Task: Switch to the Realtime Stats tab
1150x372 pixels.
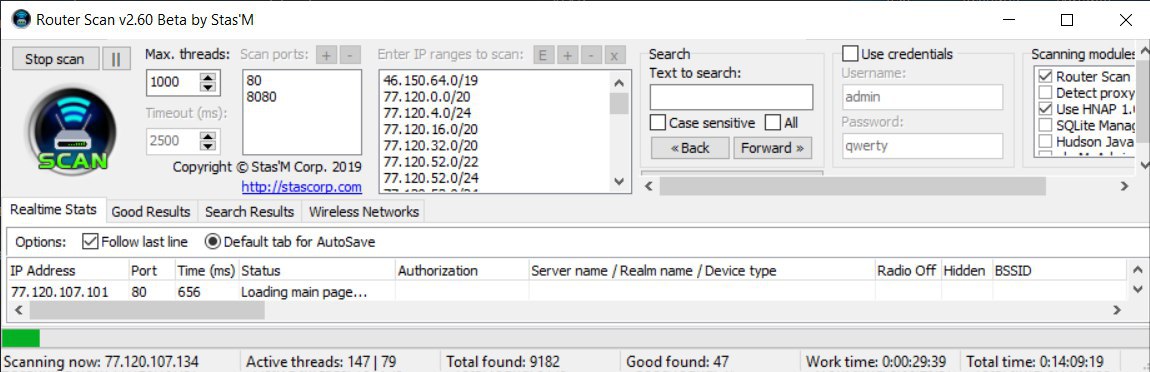Action: point(54,210)
